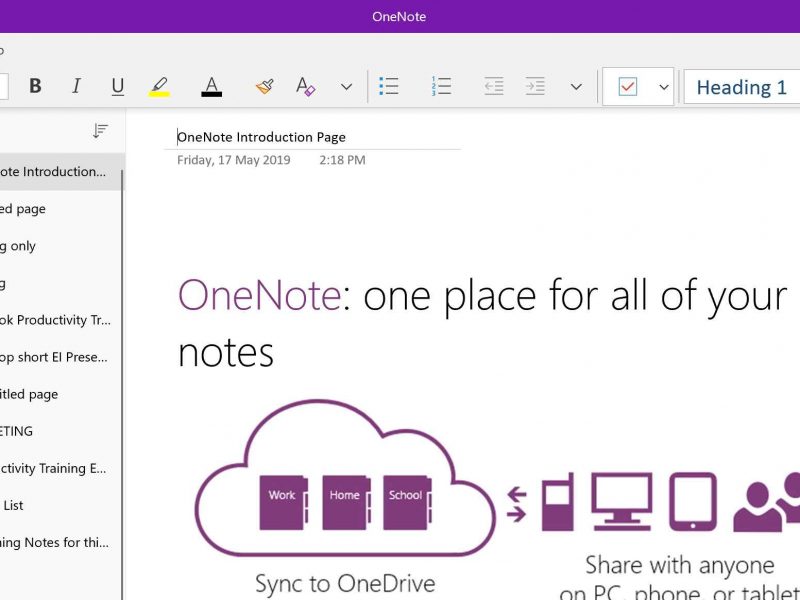Viewport: 800px width, 600px height.
Task: Select the School notebook icon in cloud
Action: coord(407,503)
